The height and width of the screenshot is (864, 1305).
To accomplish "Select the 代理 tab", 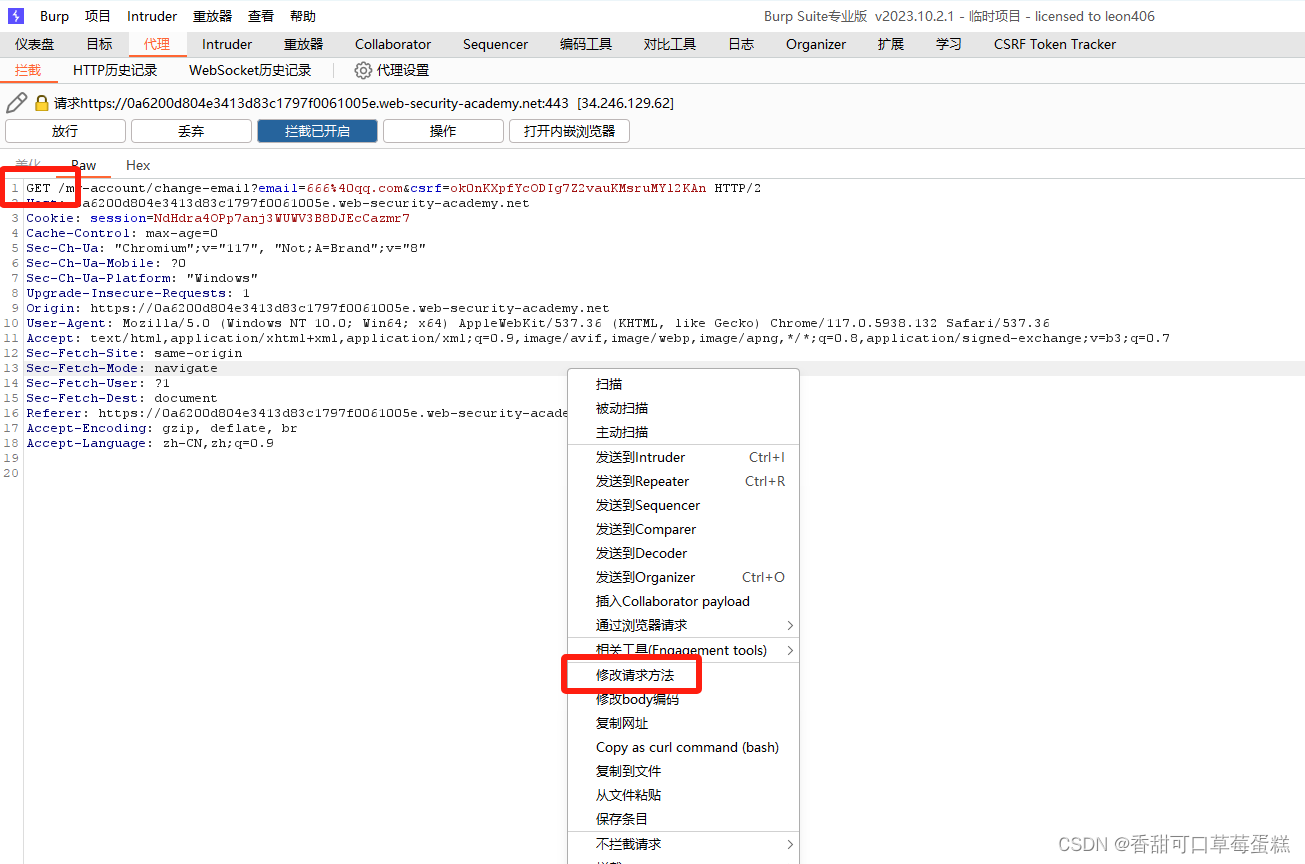I will (x=157, y=44).
